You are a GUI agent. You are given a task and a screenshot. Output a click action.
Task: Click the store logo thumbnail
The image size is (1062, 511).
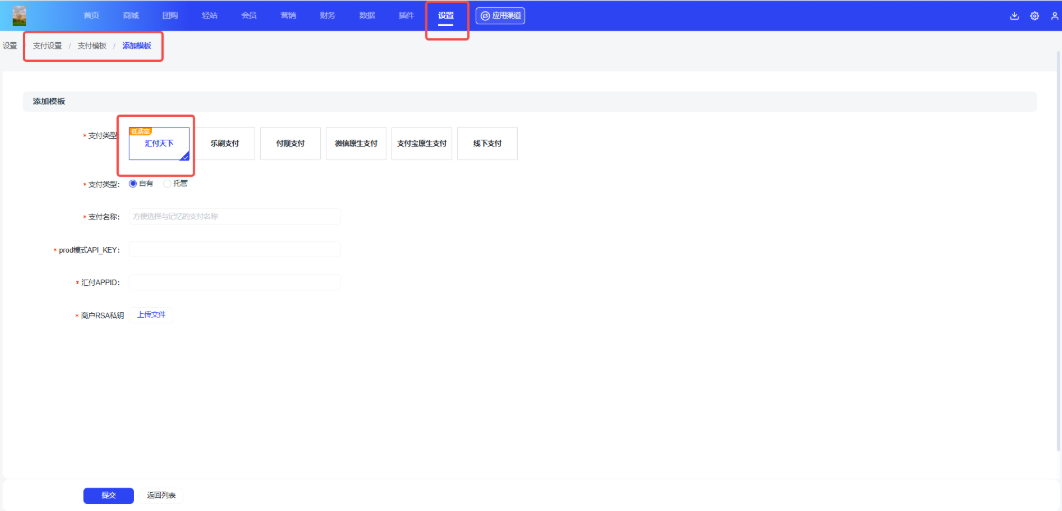click(x=19, y=15)
